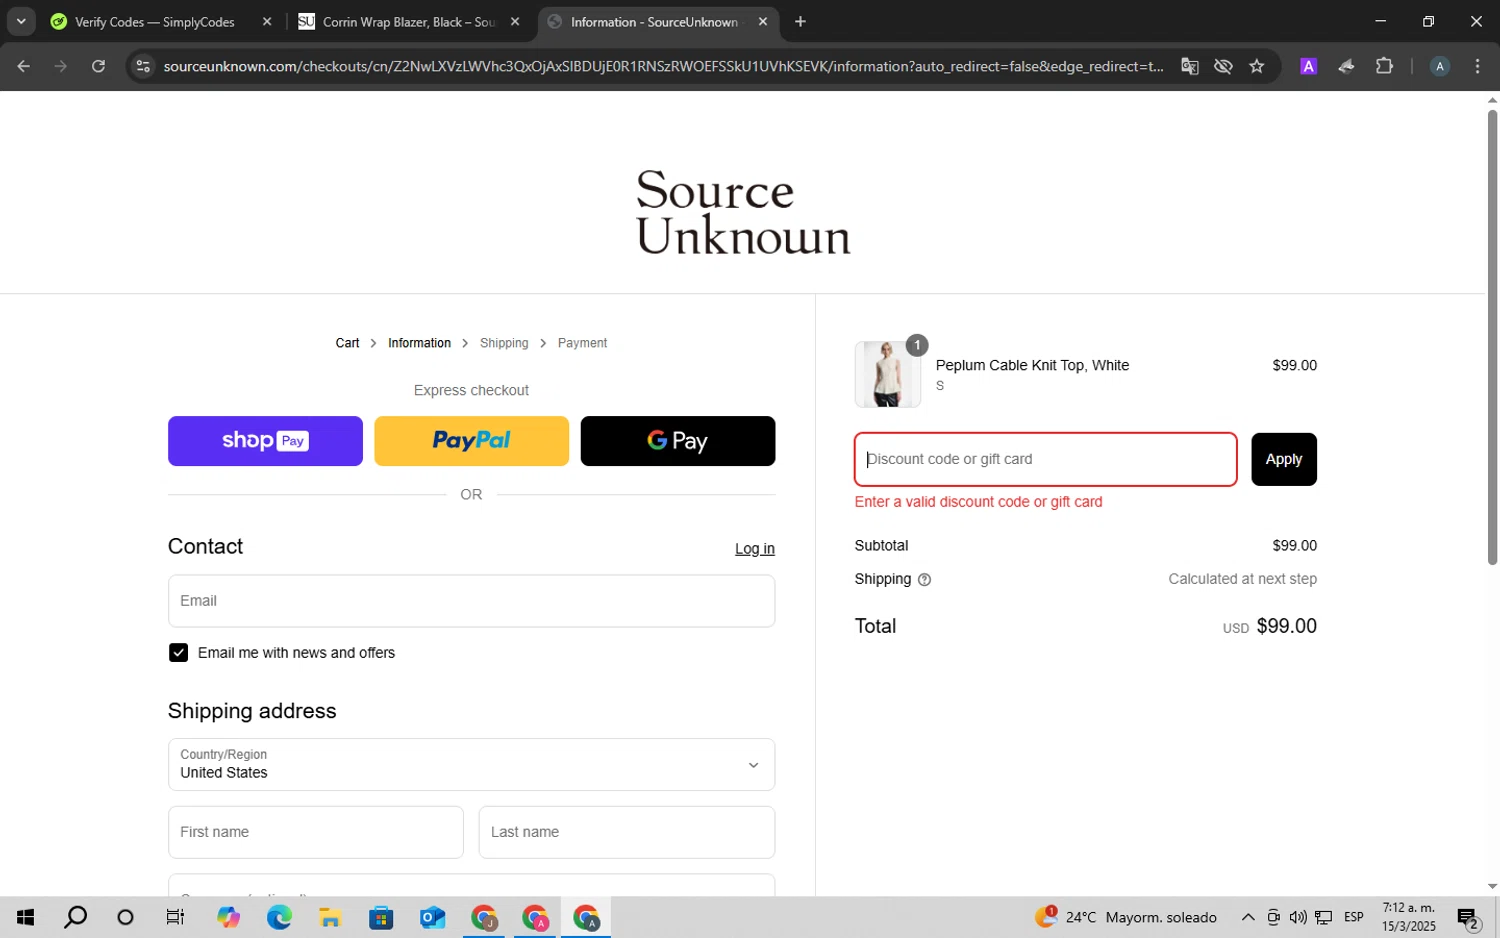The height and width of the screenshot is (938, 1500).
Task: Open the tab search dropdown arrow
Action: point(21,21)
